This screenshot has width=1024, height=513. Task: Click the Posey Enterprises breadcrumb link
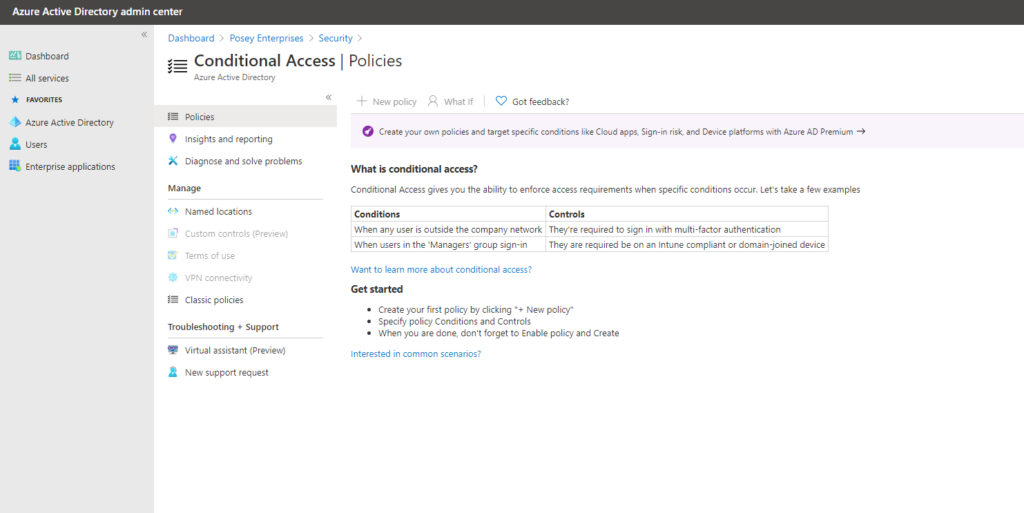266,38
